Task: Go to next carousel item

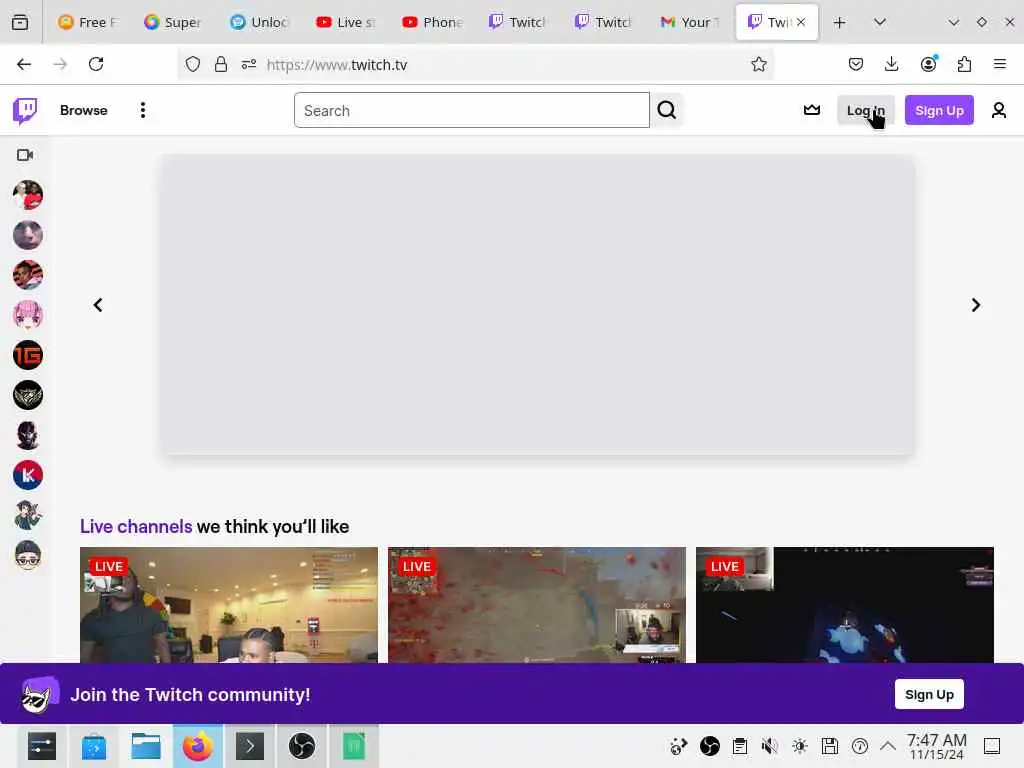Action: (x=975, y=305)
